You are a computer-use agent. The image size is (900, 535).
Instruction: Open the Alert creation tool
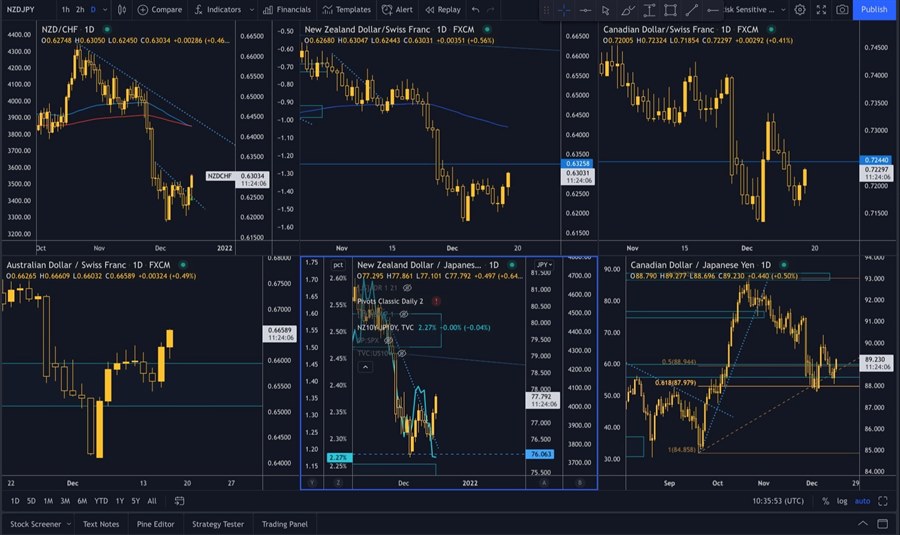click(x=398, y=9)
